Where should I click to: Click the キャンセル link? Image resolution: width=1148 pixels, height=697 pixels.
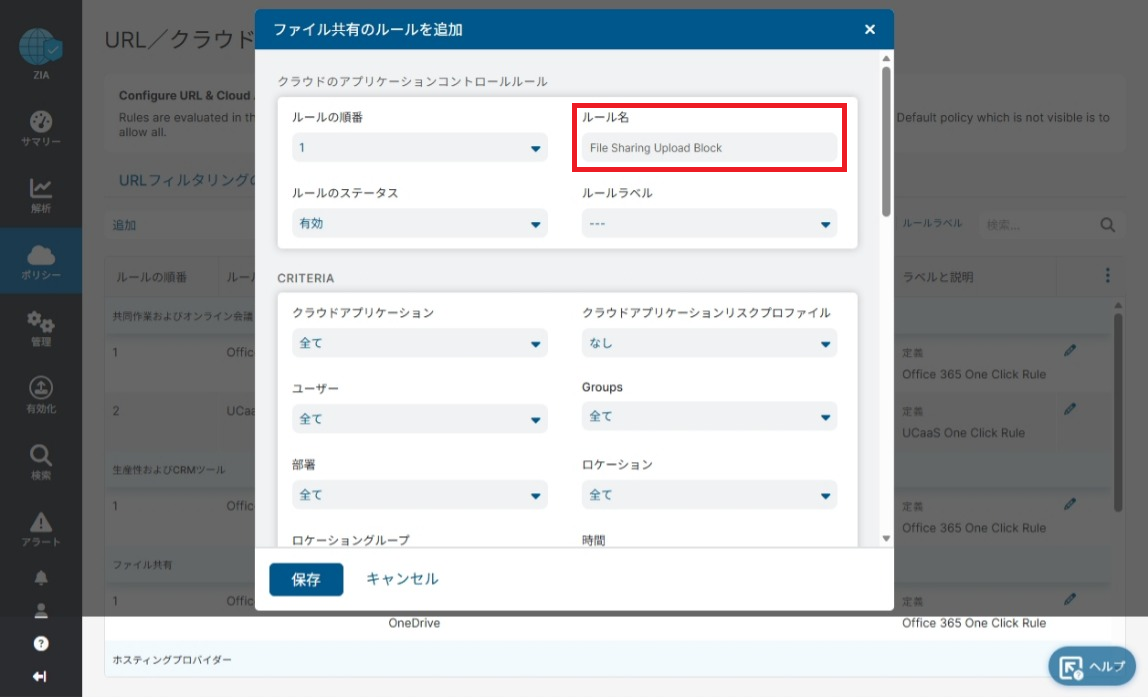[x=402, y=579]
